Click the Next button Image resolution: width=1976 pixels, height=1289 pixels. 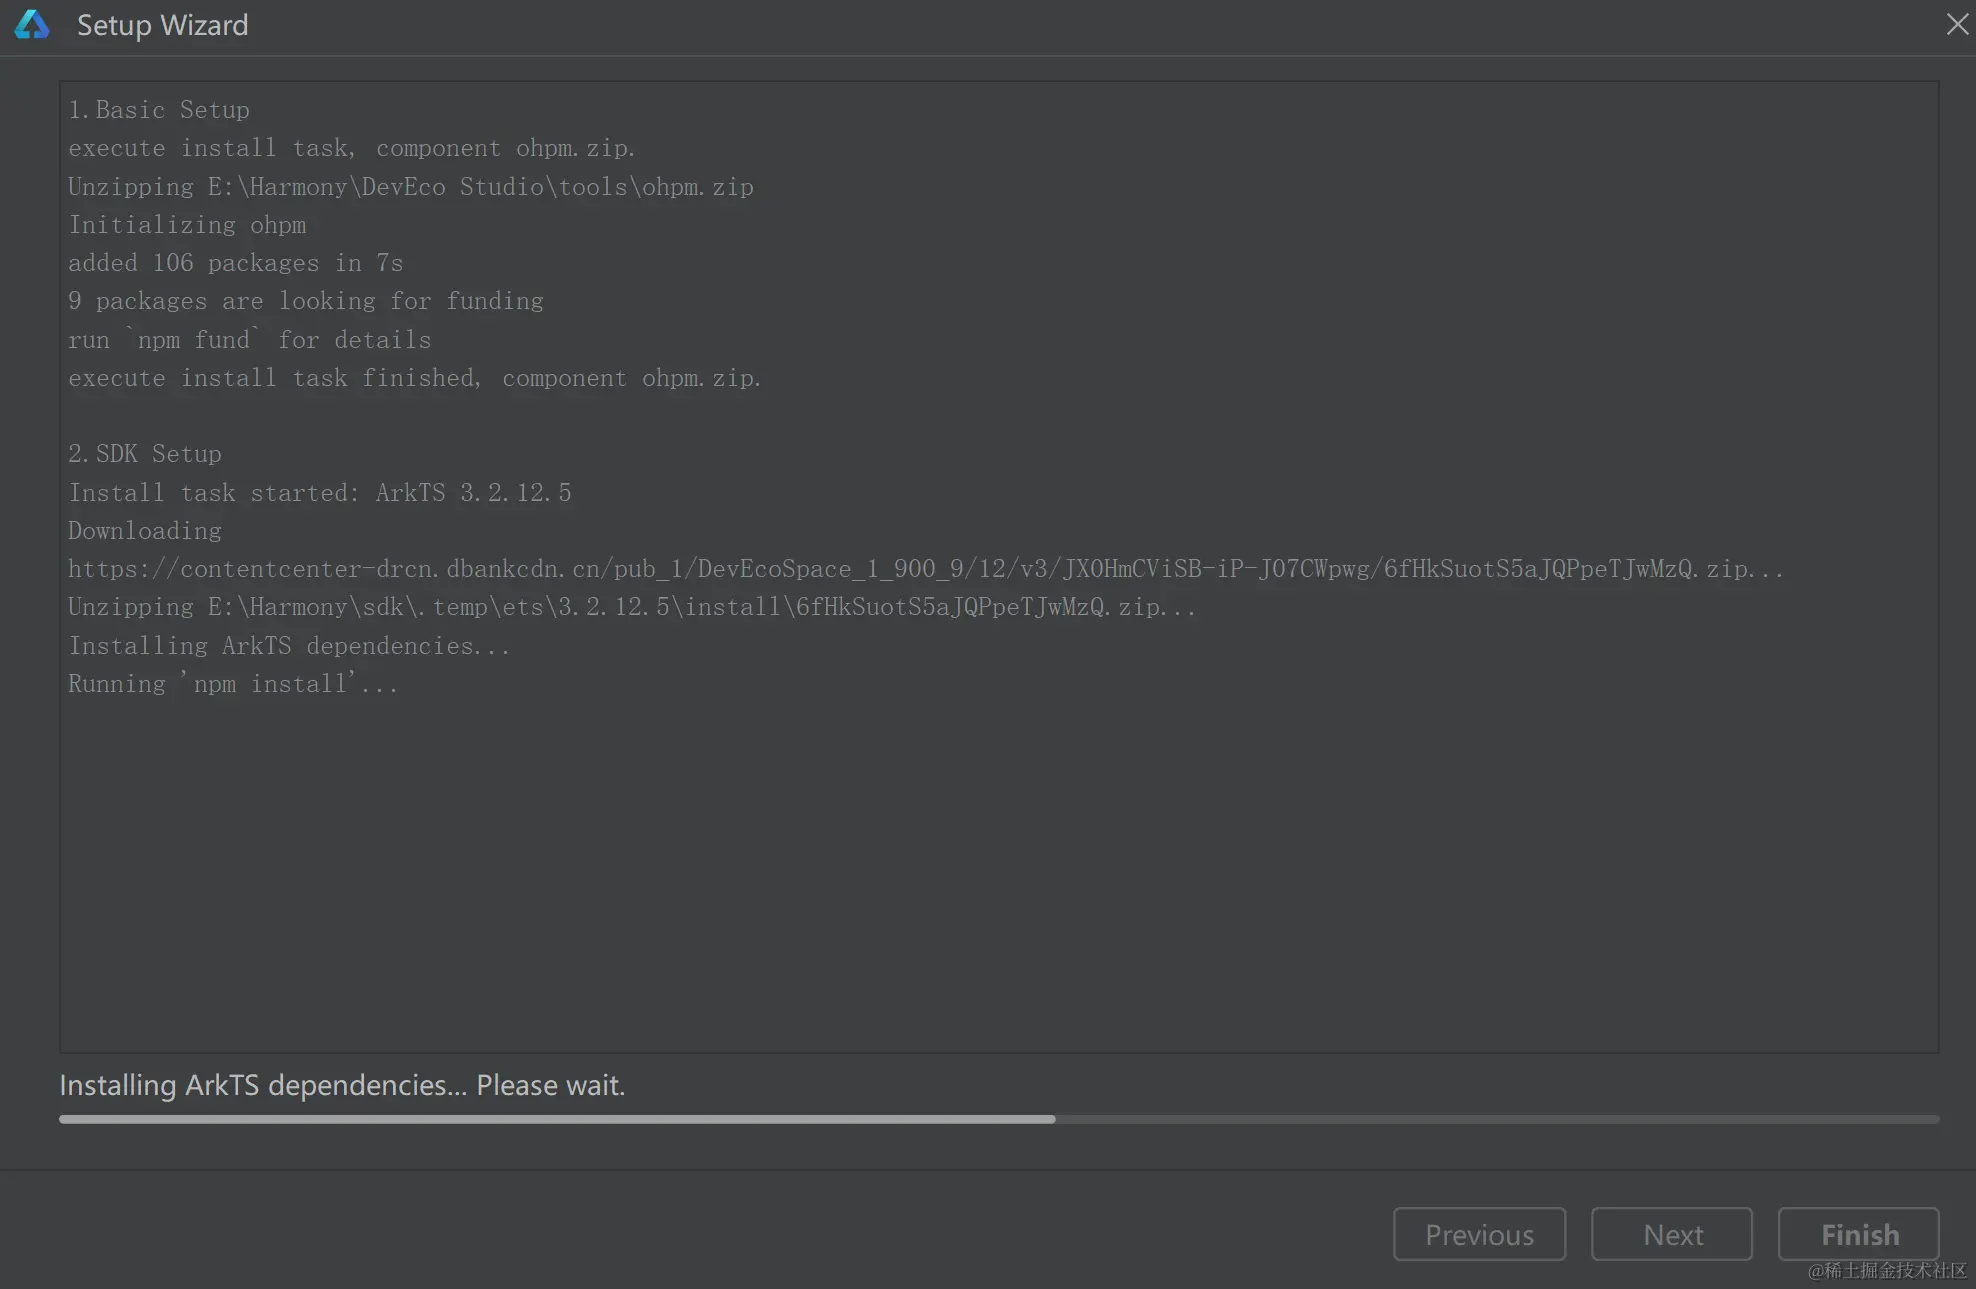(x=1672, y=1234)
